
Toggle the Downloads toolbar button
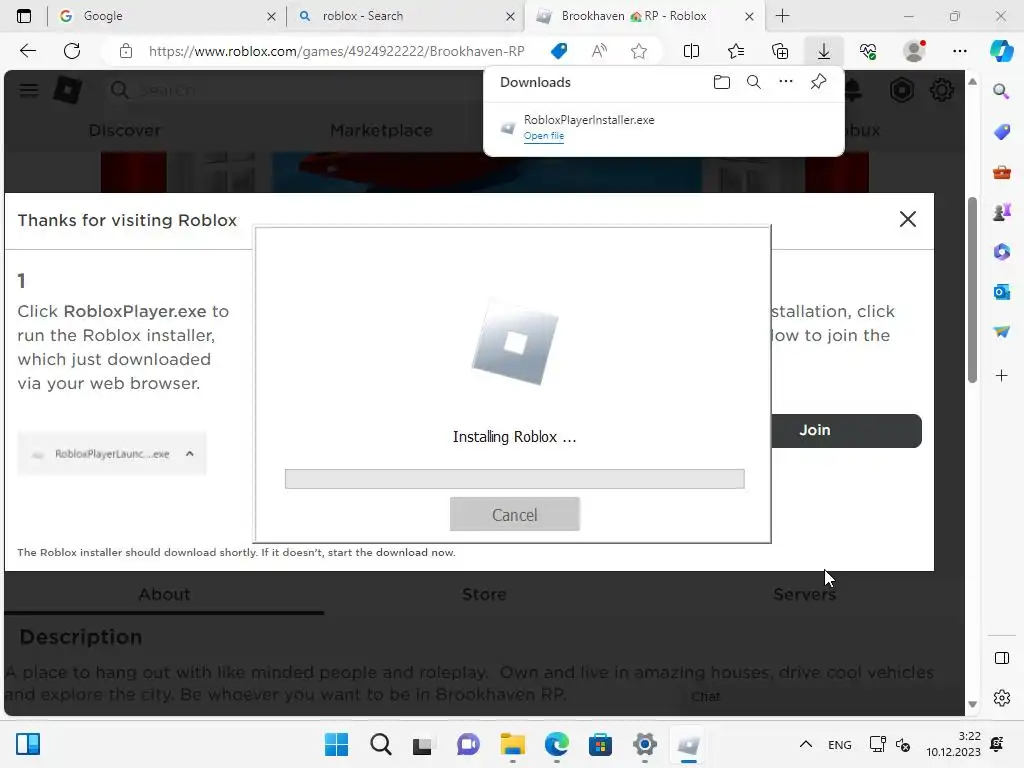(824, 51)
